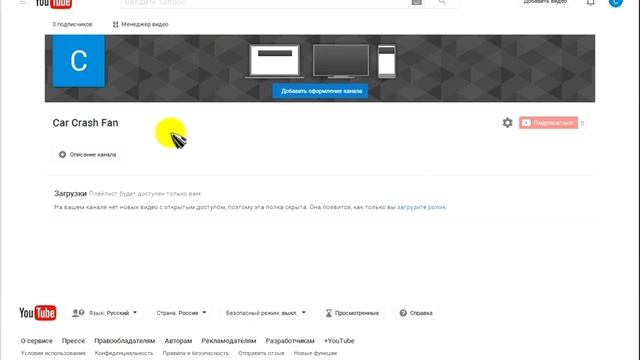Click the hourglass watch history icon
This screenshot has height=360, width=640.
[329, 313]
